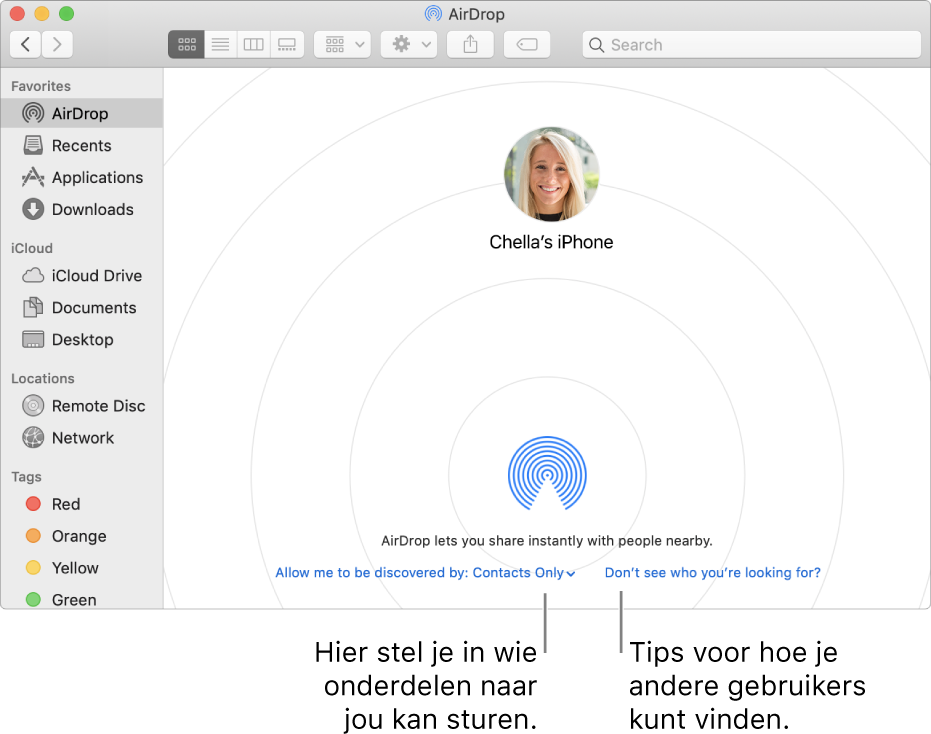Open iCloud Drive via its cloud icon
The image size is (931, 734).
coord(33,276)
